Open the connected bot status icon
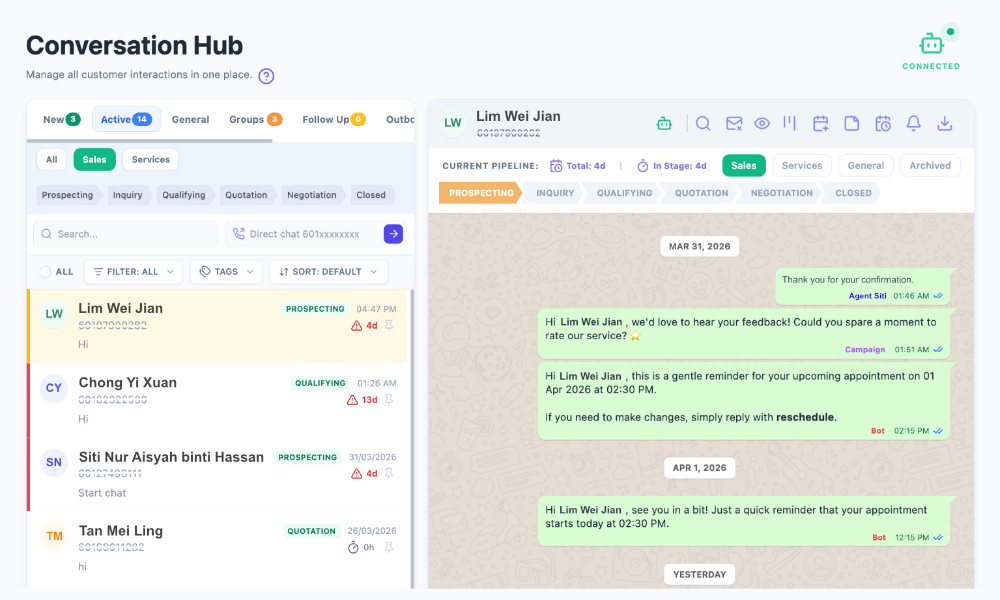1000x600 pixels. [x=931, y=44]
